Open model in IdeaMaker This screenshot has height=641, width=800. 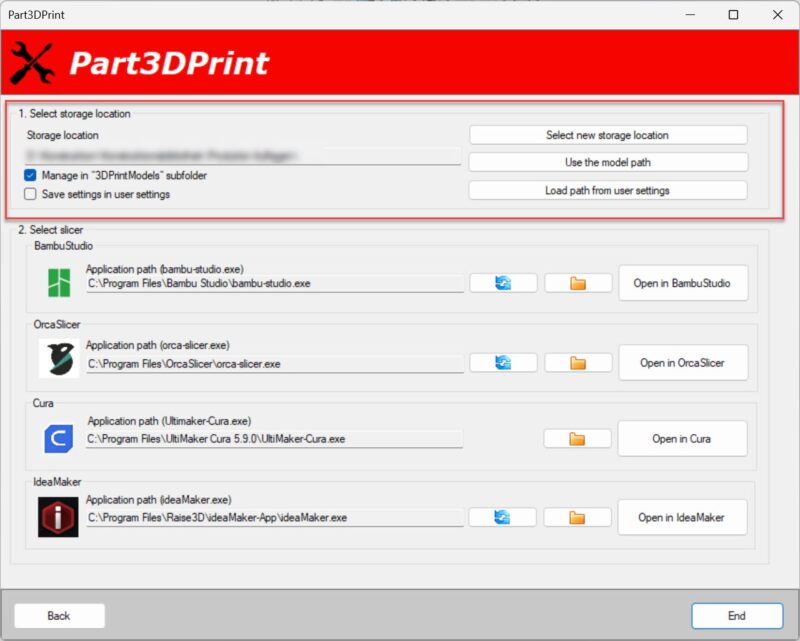(682, 517)
